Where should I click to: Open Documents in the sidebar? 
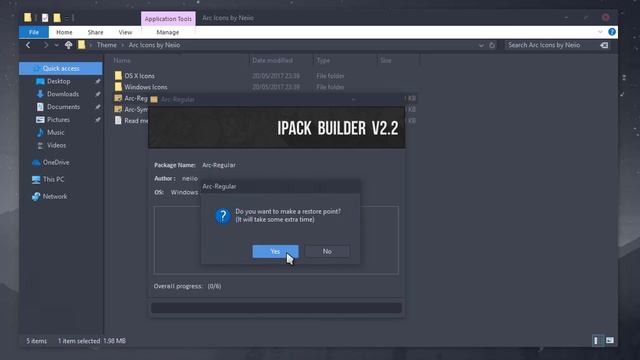click(63, 107)
